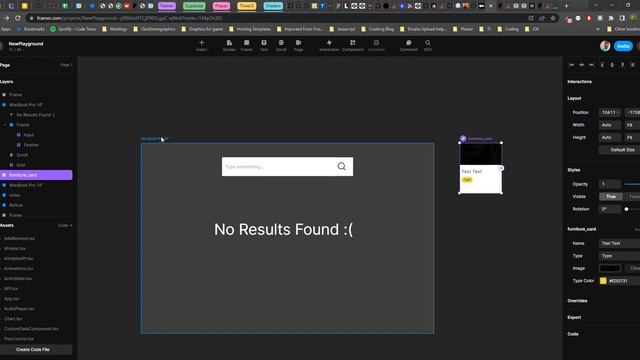This screenshot has height=360, width=640.
Task: Click the align top icon in properties panel
Action: (602, 65)
